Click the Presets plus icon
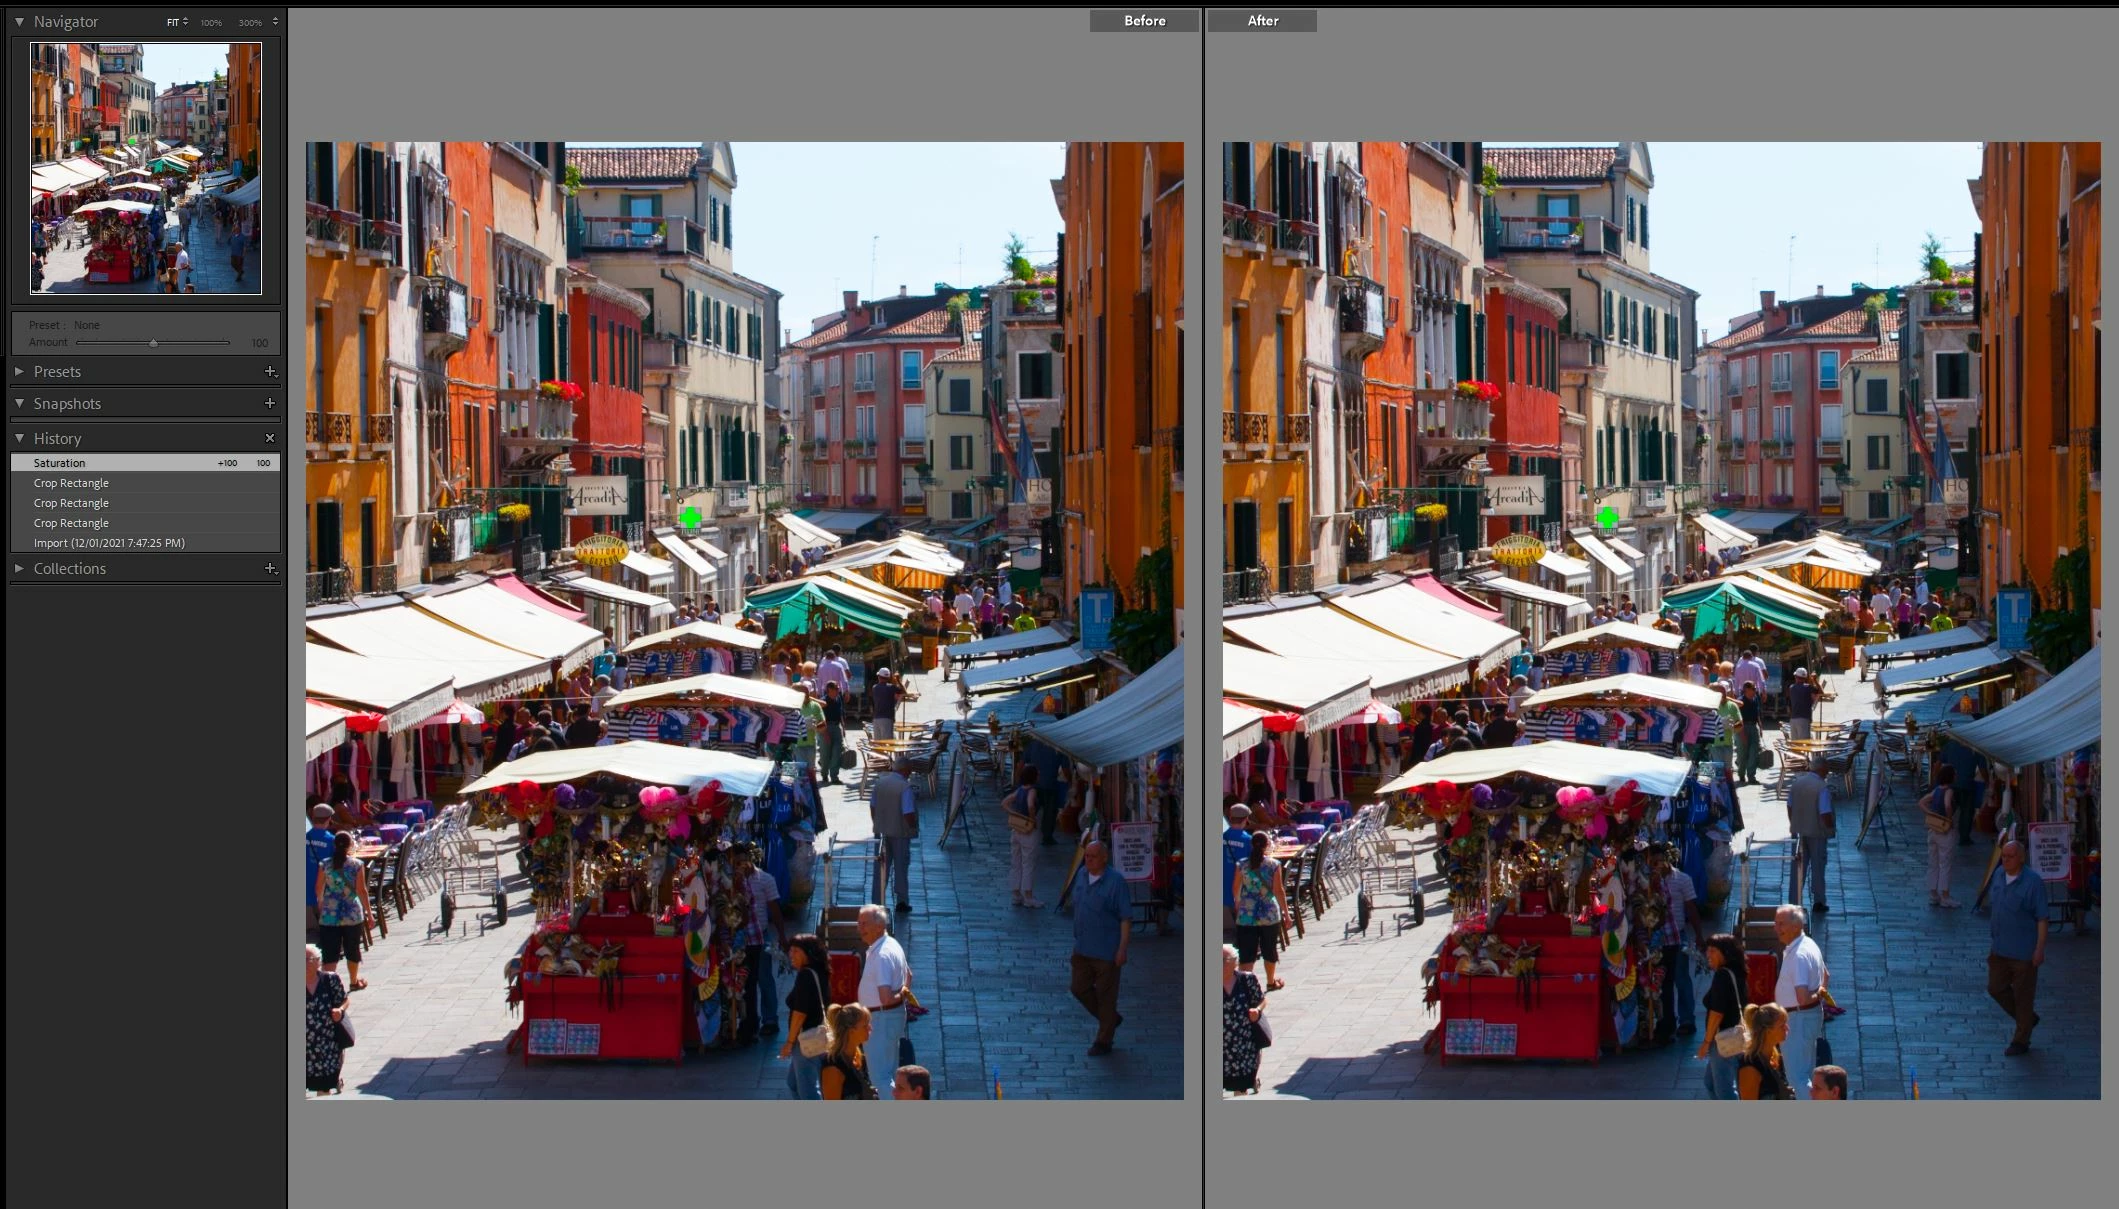Viewport: 2119px width, 1209px height. pyautogui.click(x=270, y=371)
